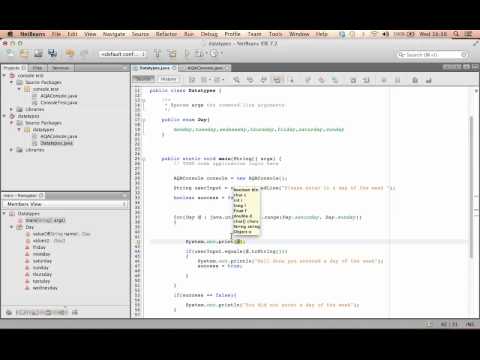Open the Members View dropdown in Navigator

point(65,204)
